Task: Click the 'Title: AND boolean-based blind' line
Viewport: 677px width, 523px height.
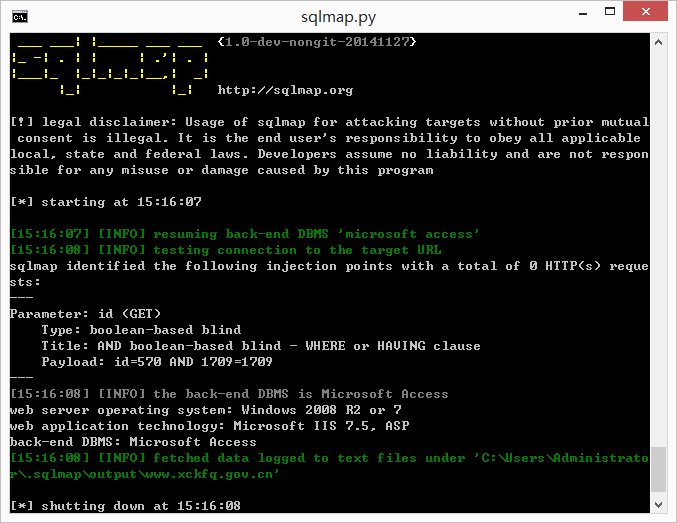Action: coord(261,346)
